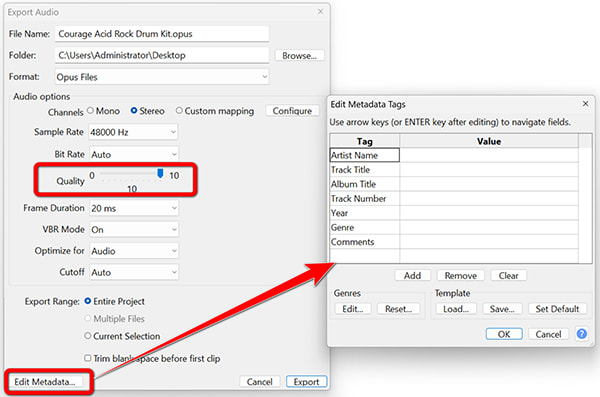Set metadata template as default
Viewport: 600px width, 397px height.
(x=557, y=309)
